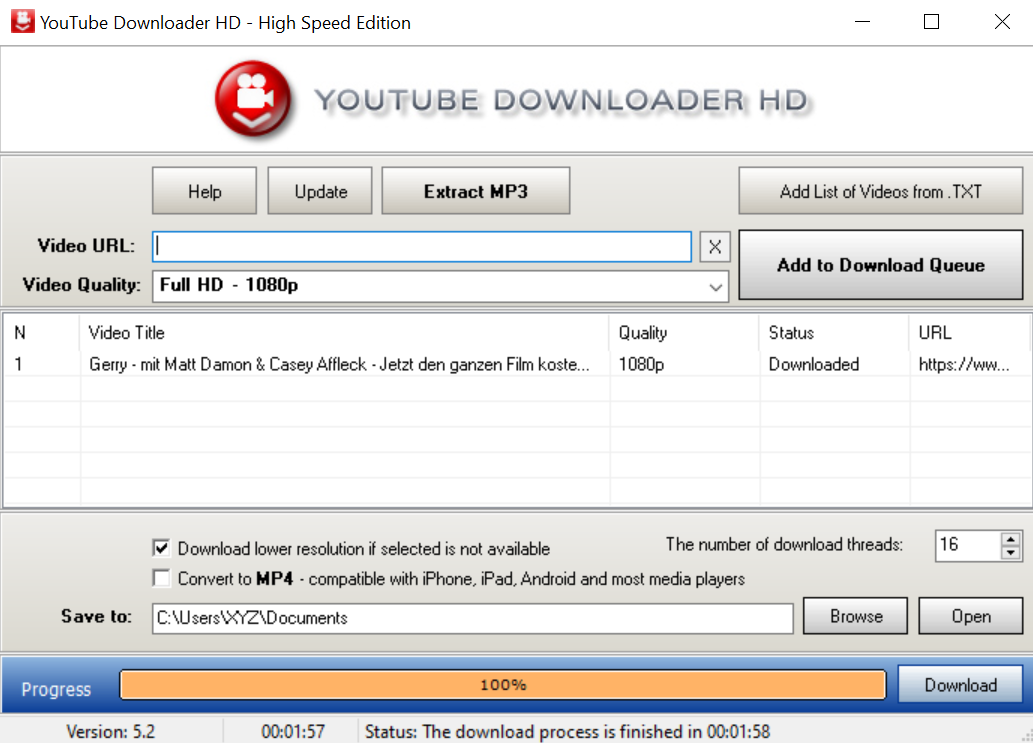Viewport: 1033px width, 743px height.
Task: Click the Version: 5.2 status bar text
Action: click(x=111, y=732)
